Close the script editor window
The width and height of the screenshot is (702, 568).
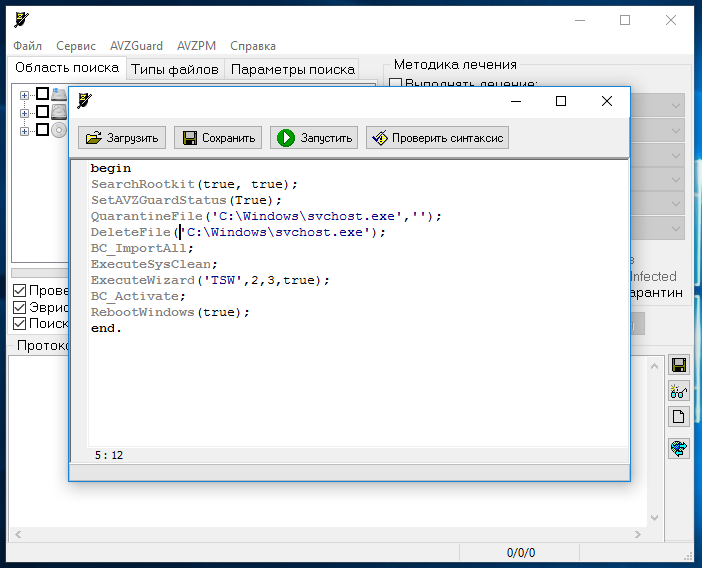(607, 101)
